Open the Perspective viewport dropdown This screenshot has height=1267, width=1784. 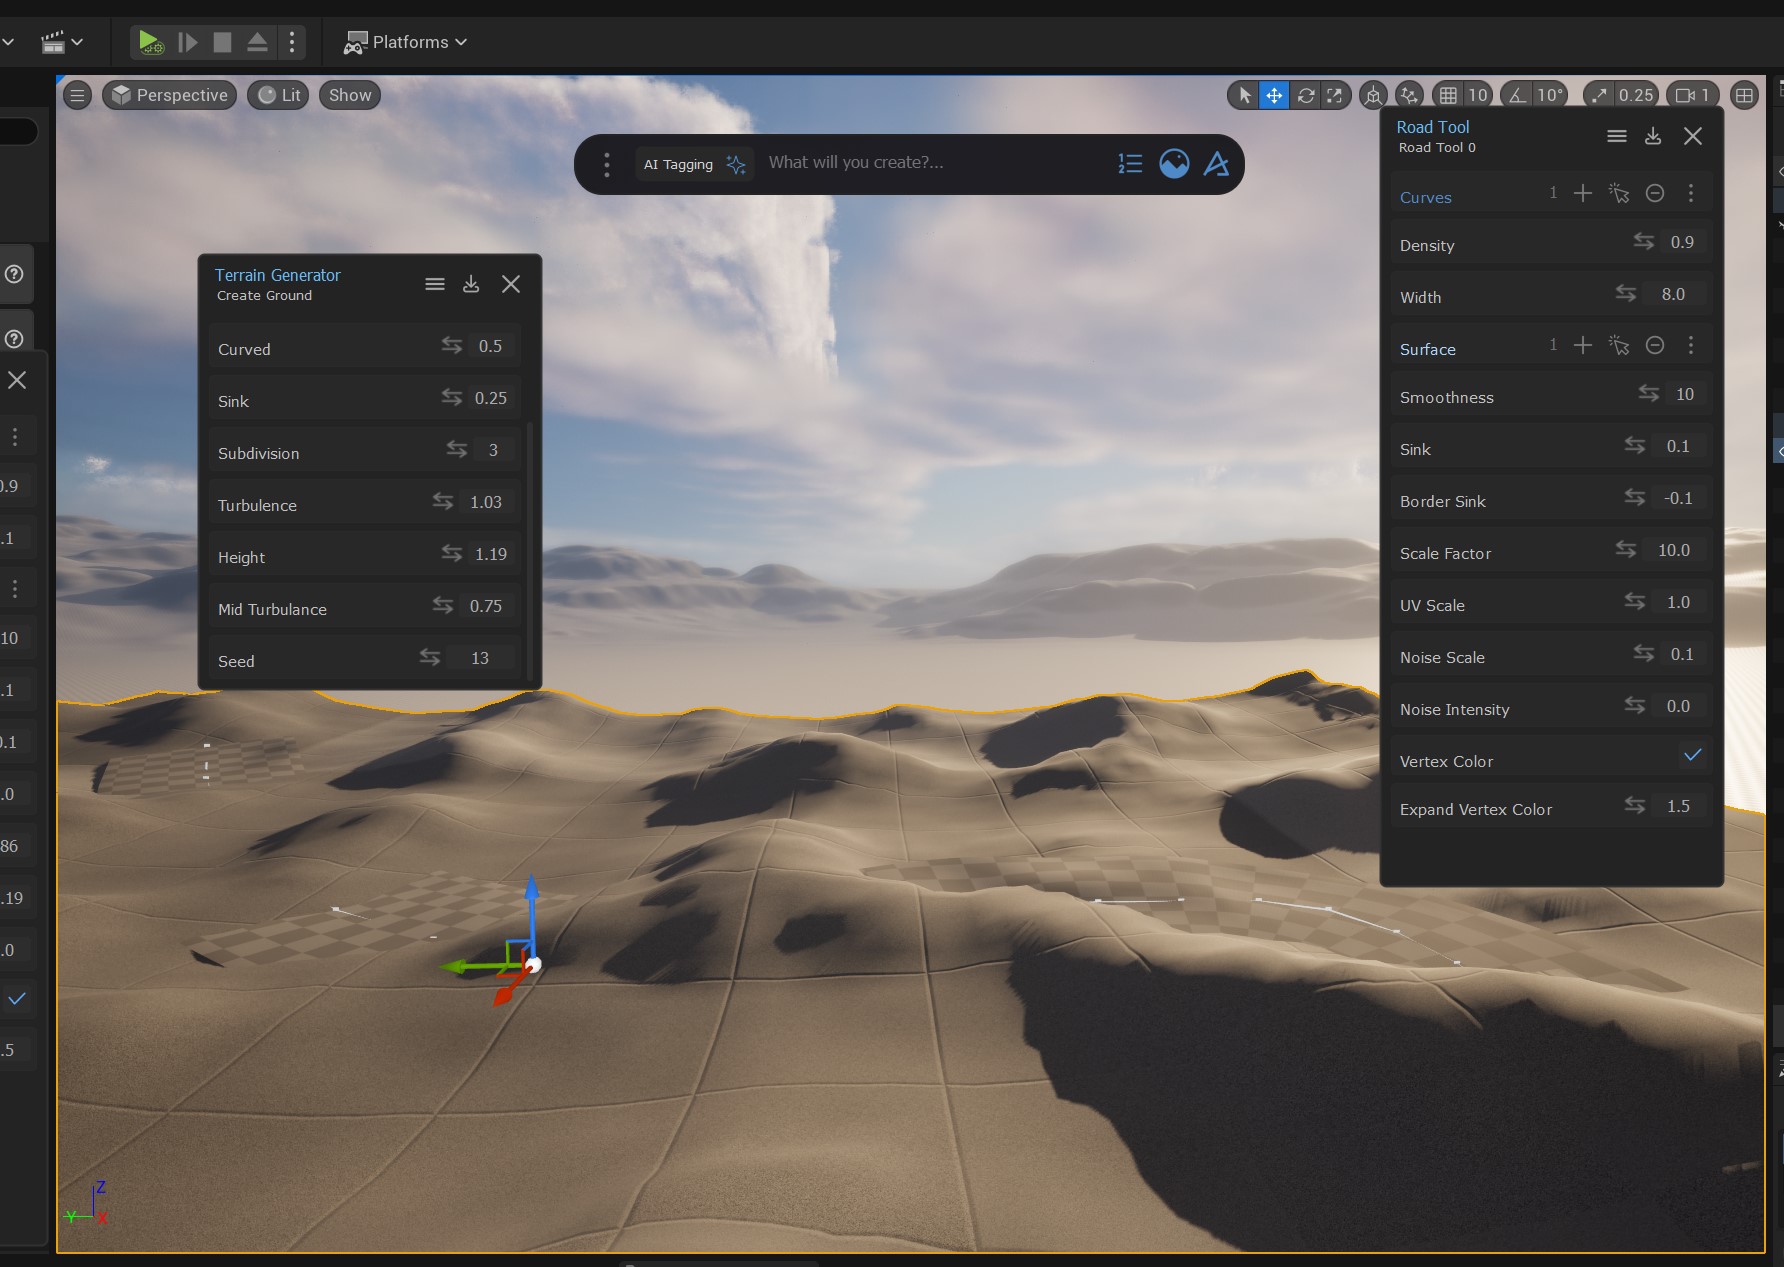click(168, 95)
